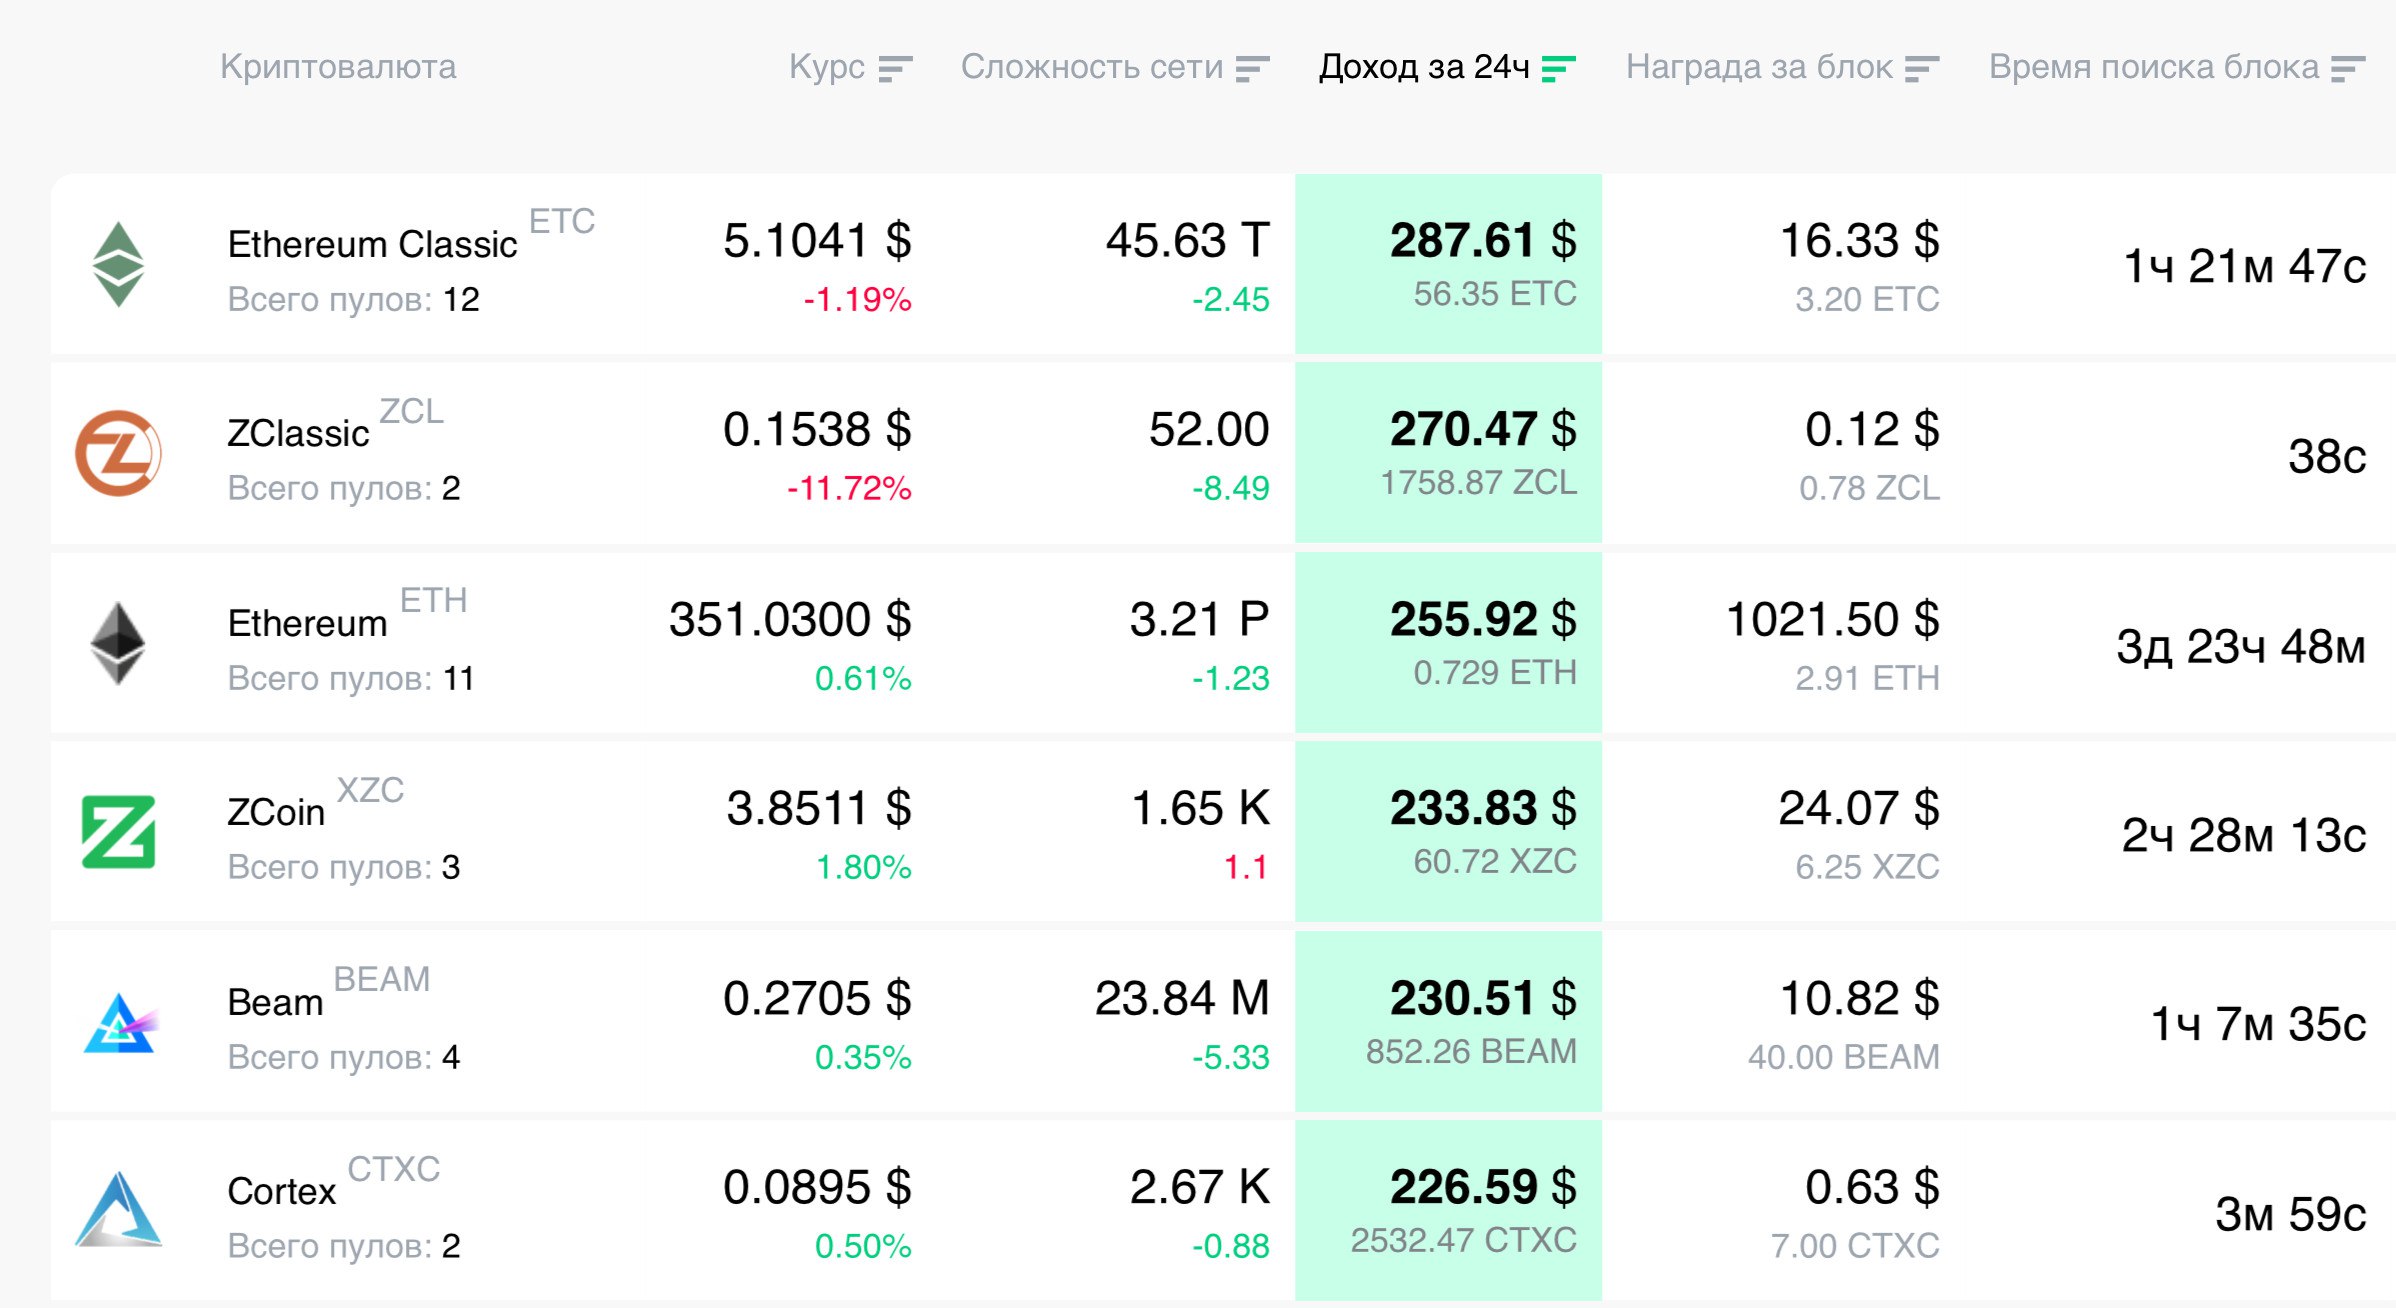The image size is (2396, 1308).
Task: Open the ZCoin coin name
Action: tap(276, 813)
